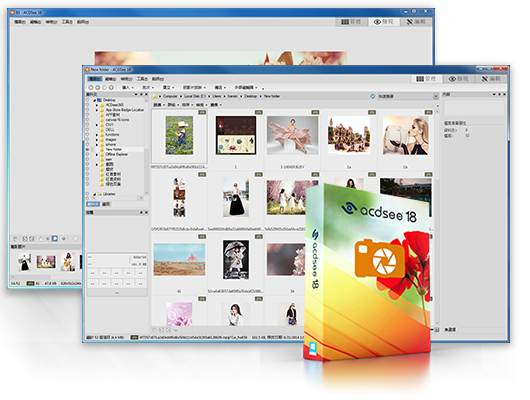This screenshot has height=400, width=530.
Task: Toggle easy-select circle beside Desktop
Action: point(88,100)
